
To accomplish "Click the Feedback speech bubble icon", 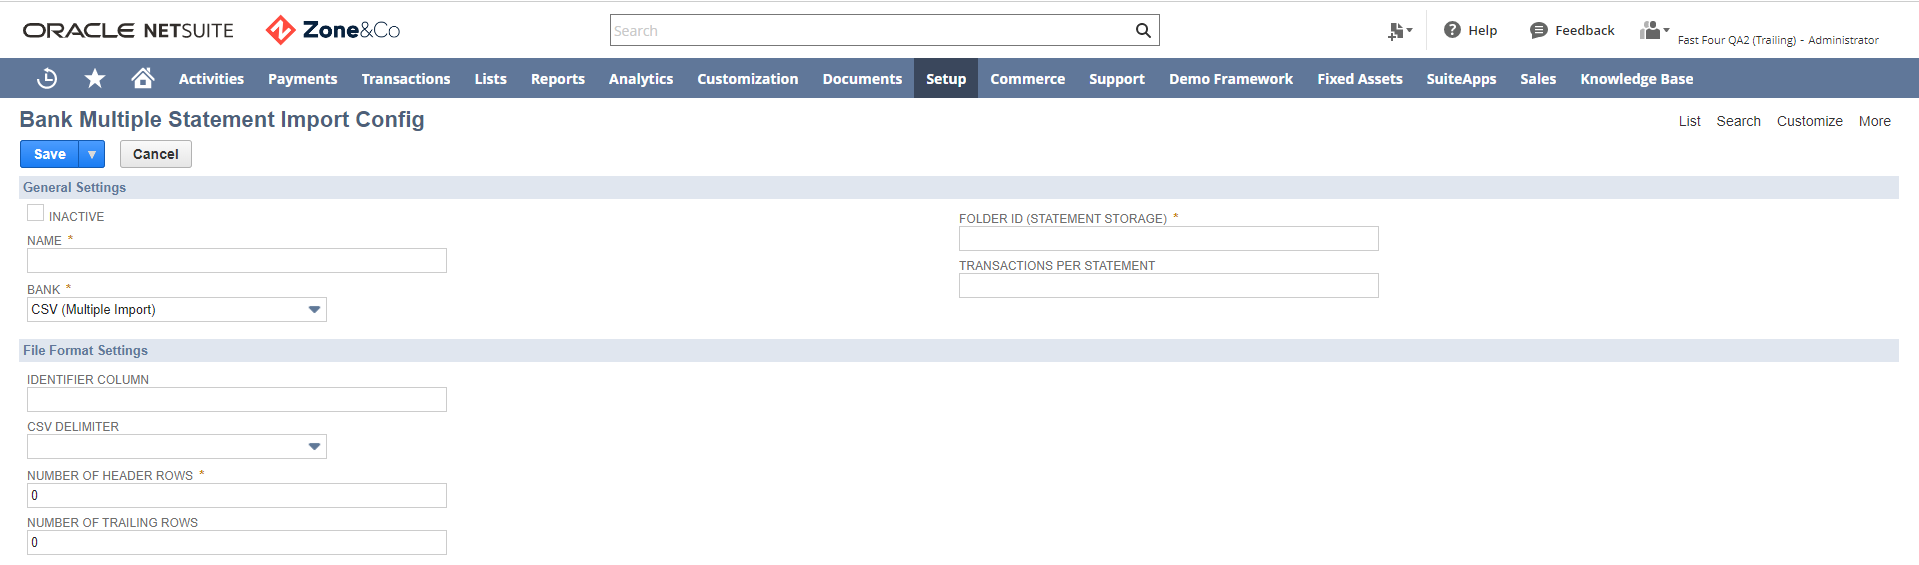I will [1538, 30].
